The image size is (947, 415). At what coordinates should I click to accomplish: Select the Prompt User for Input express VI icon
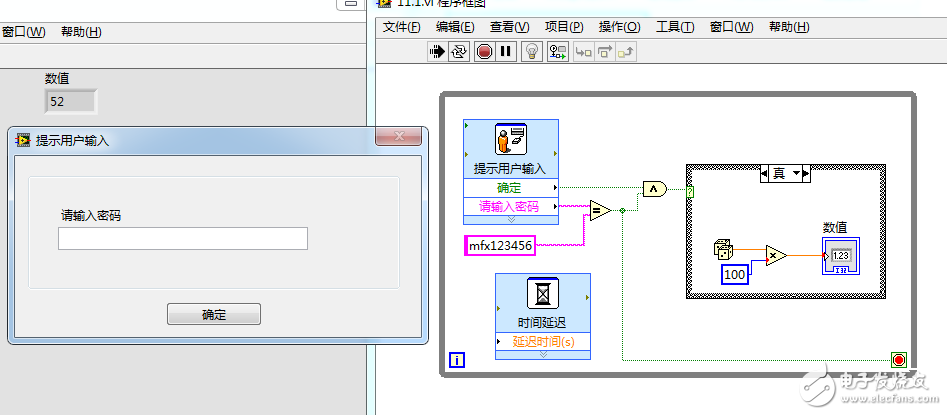[x=511, y=140]
